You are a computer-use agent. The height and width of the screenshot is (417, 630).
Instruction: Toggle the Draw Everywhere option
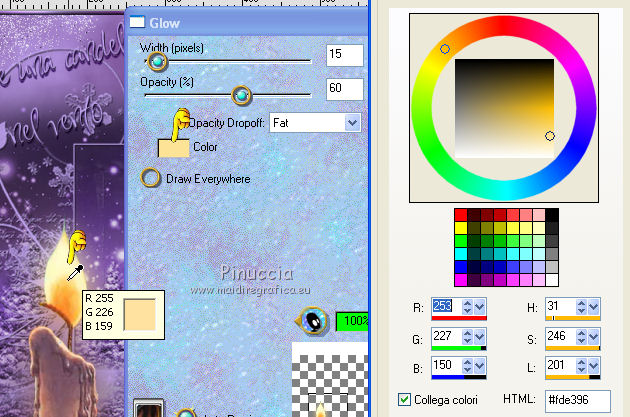[x=150, y=178]
